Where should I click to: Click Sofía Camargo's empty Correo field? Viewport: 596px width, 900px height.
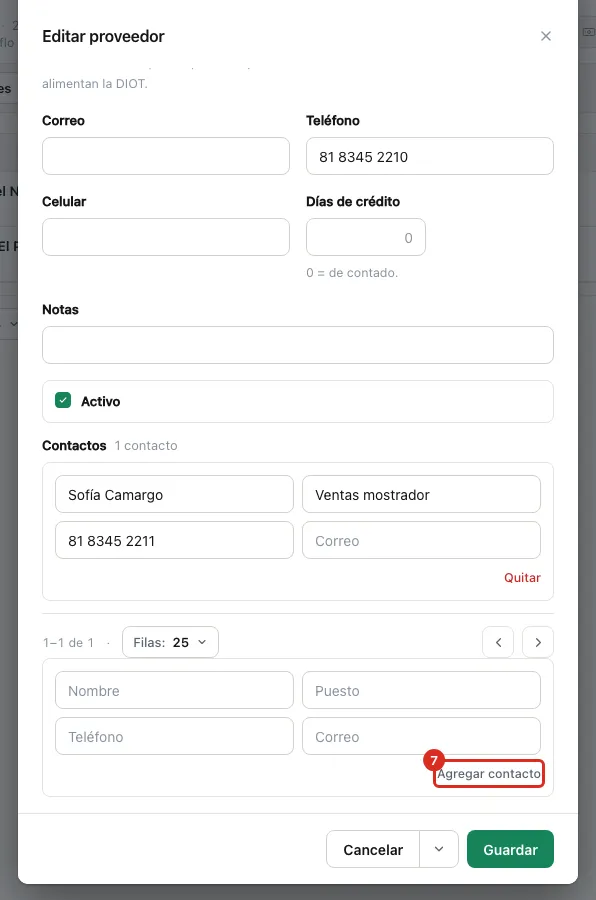pyautogui.click(x=421, y=540)
